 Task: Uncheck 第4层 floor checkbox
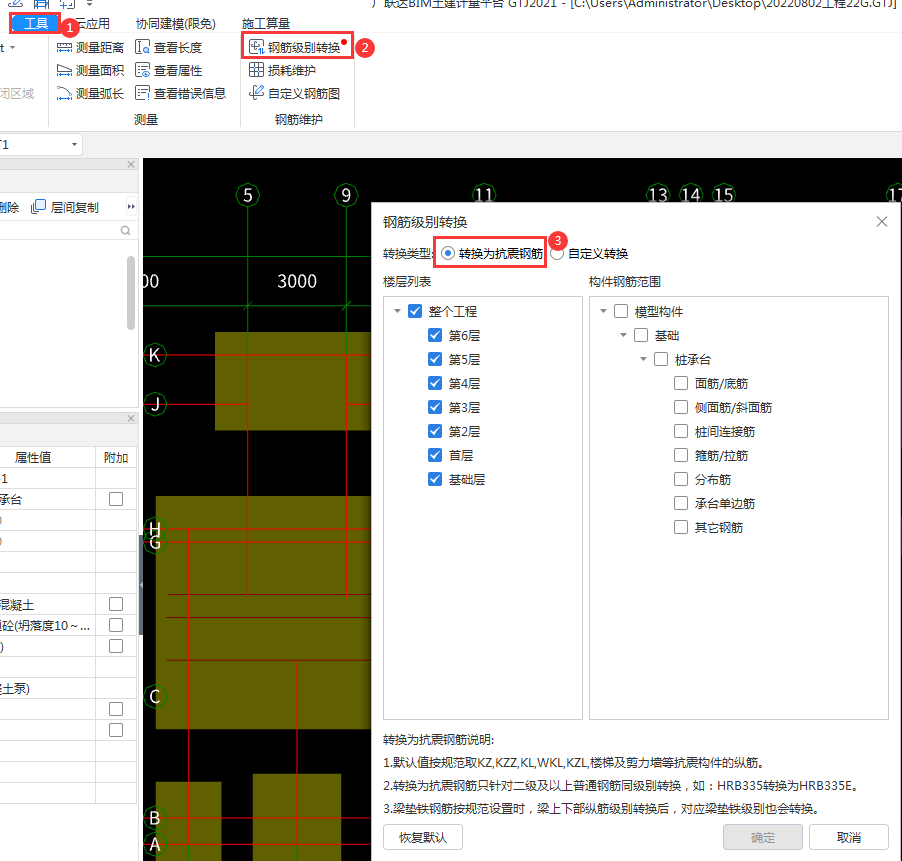435,383
